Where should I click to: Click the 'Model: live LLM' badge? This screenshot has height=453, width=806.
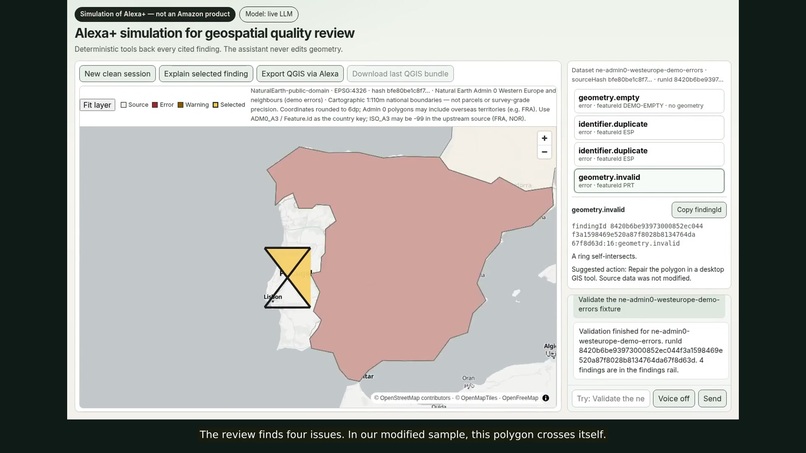click(x=269, y=14)
